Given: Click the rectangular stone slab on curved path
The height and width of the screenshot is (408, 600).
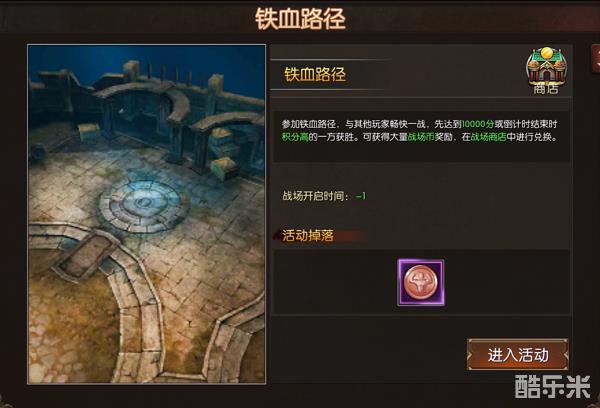Looking at the screenshot, I should pos(86,258).
